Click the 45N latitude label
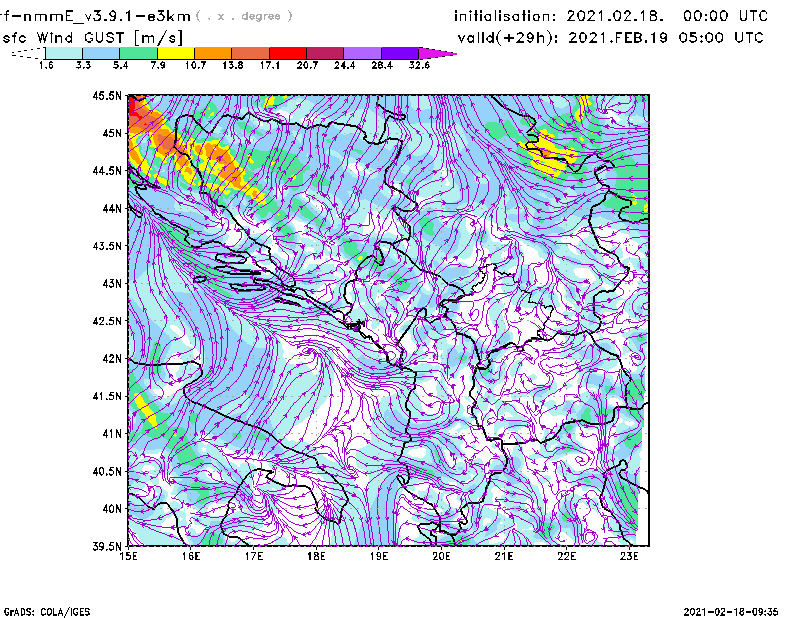The image size is (800, 618). coord(112,133)
